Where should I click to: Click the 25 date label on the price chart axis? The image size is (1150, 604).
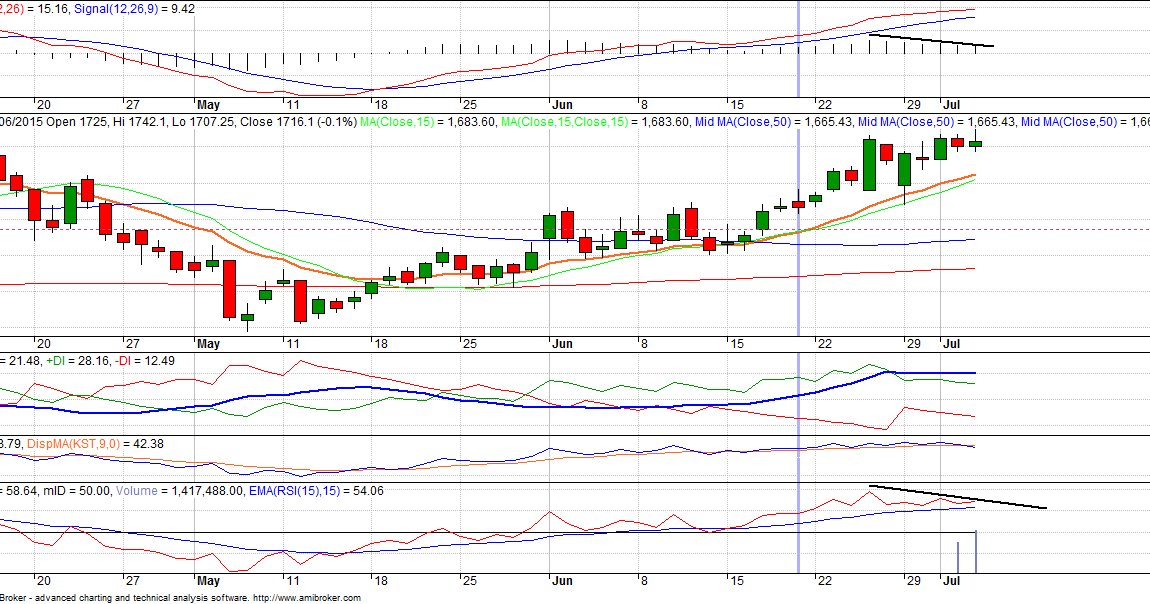[469, 343]
